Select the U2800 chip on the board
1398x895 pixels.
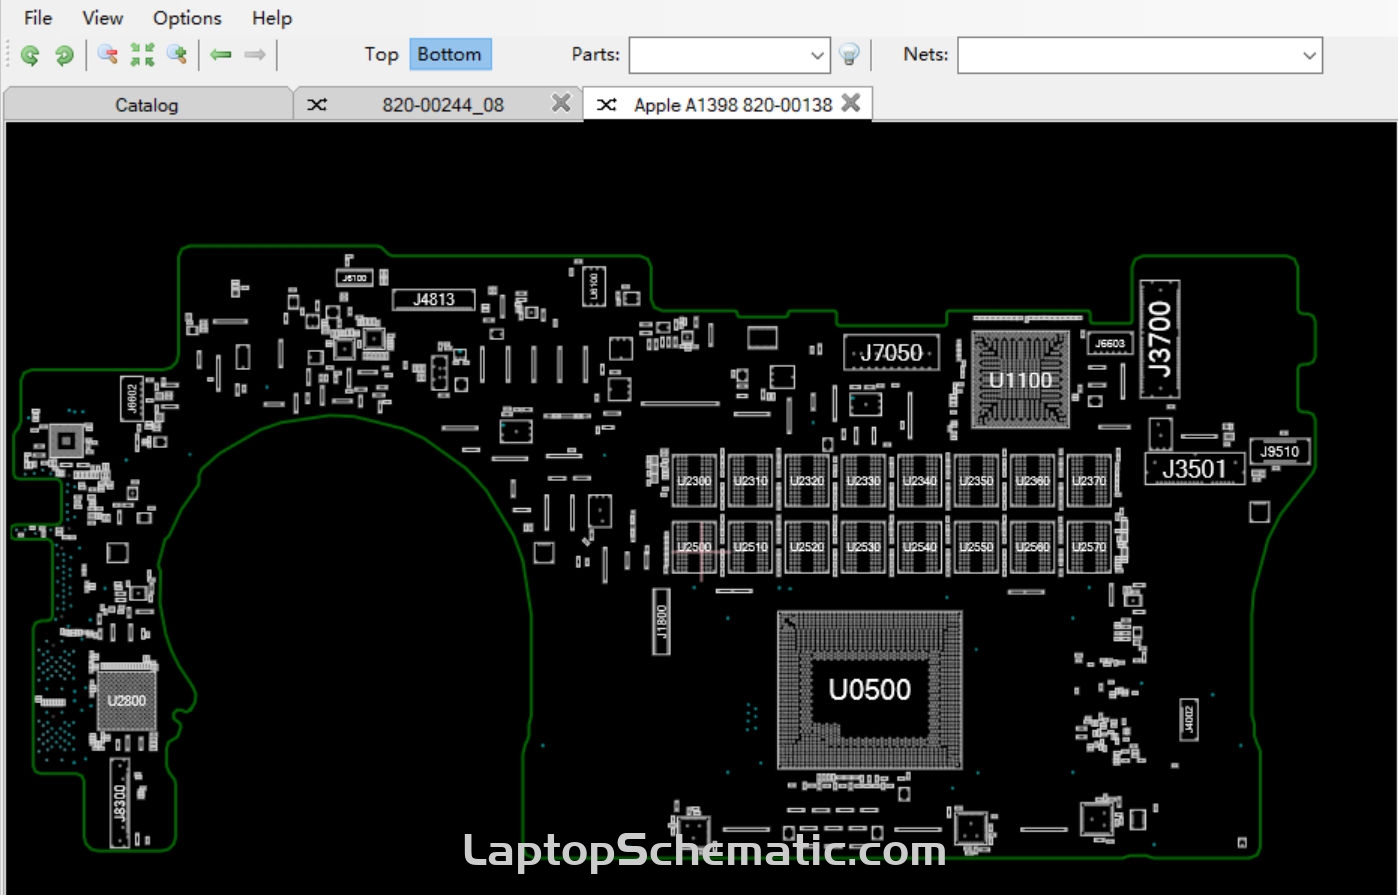127,701
